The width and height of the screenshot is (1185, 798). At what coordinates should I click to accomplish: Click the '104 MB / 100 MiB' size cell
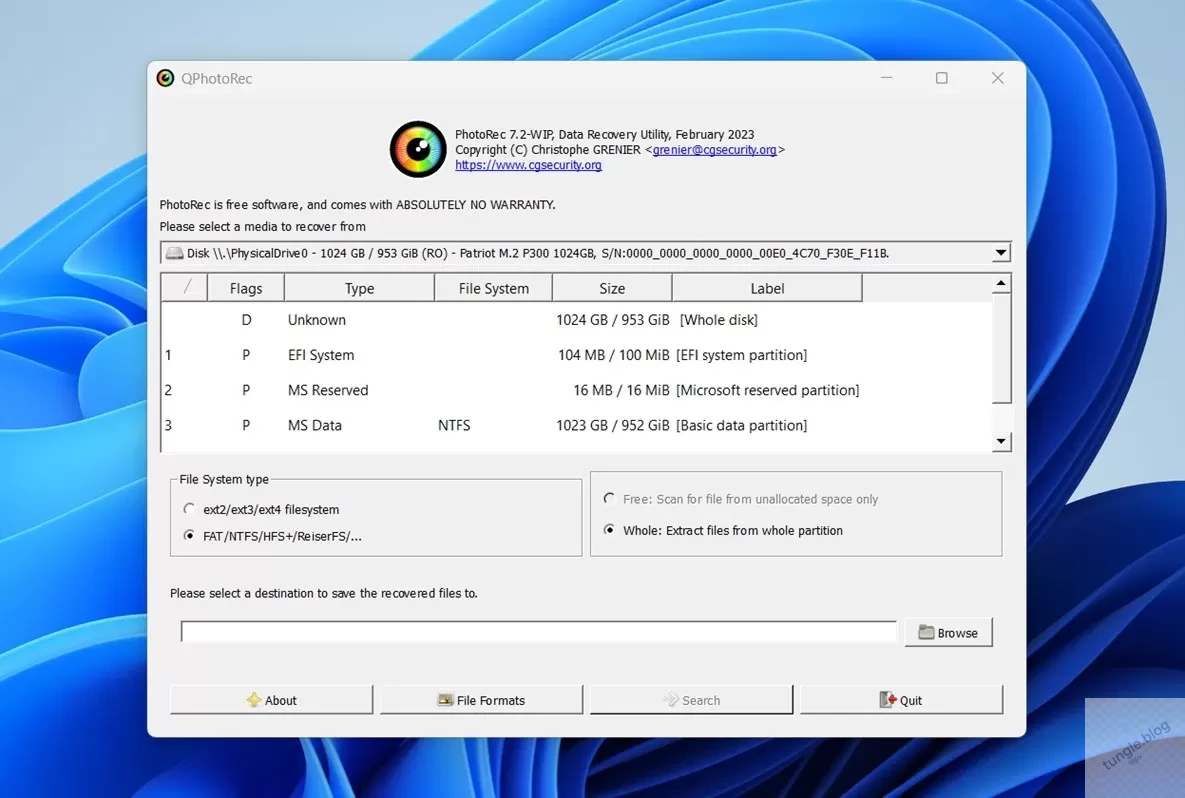pyautogui.click(x=614, y=354)
